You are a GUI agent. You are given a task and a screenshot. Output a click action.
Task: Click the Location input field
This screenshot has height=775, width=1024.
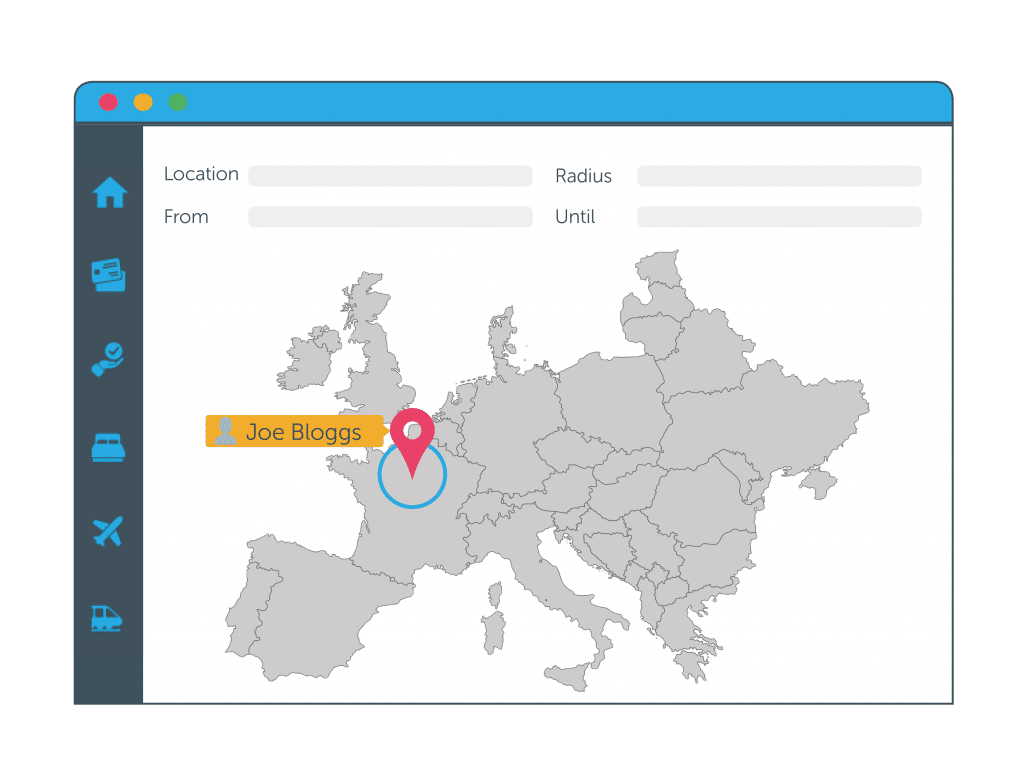(x=390, y=176)
